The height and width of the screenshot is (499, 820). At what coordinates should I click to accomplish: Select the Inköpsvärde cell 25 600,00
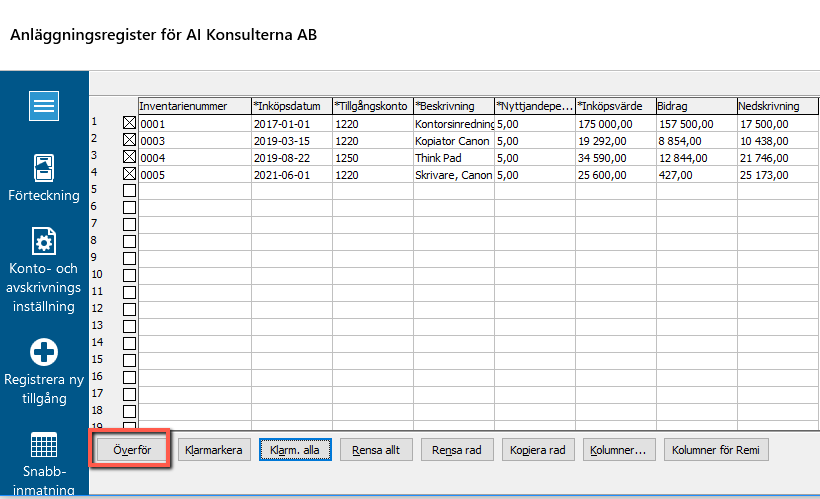[616, 175]
